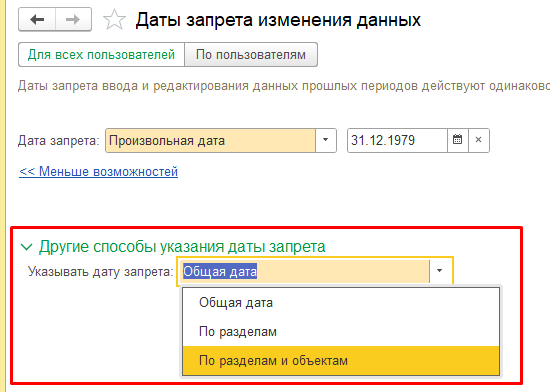Add page to favorites with star icon
The image size is (550, 392).
[x=114, y=20]
